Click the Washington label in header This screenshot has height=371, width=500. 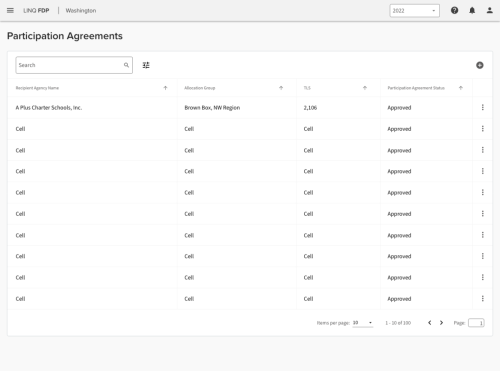tap(81, 11)
